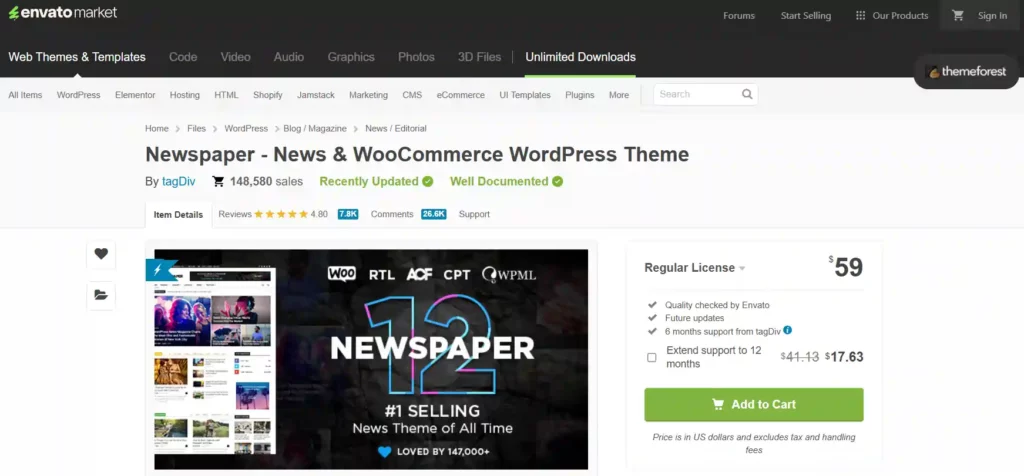Click the Envato Market logo
The width and height of the screenshot is (1024, 476).
(x=62, y=13)
